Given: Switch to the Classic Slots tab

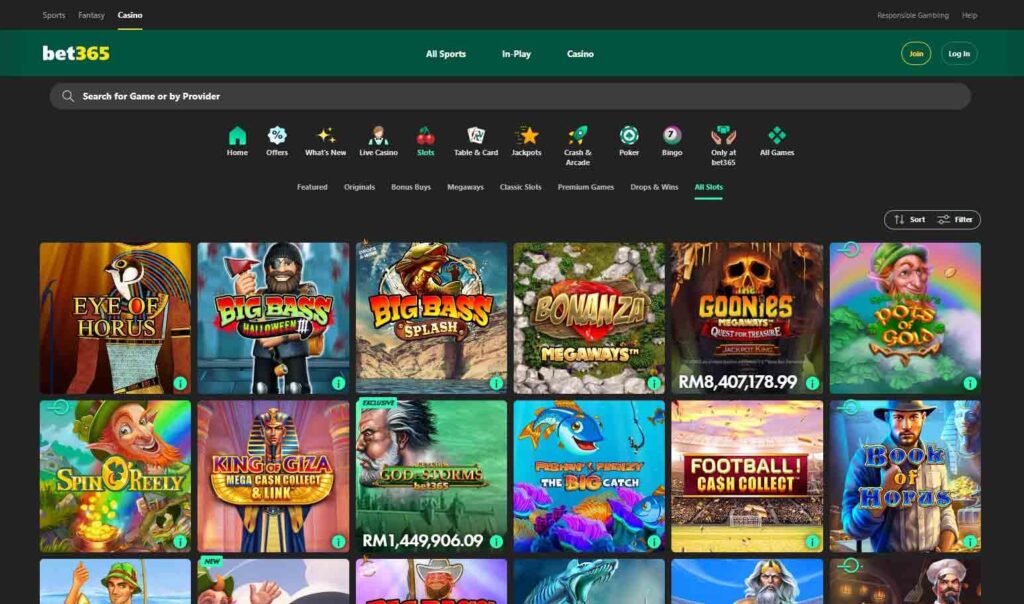Looking at the screenshot, I should 520,187.
